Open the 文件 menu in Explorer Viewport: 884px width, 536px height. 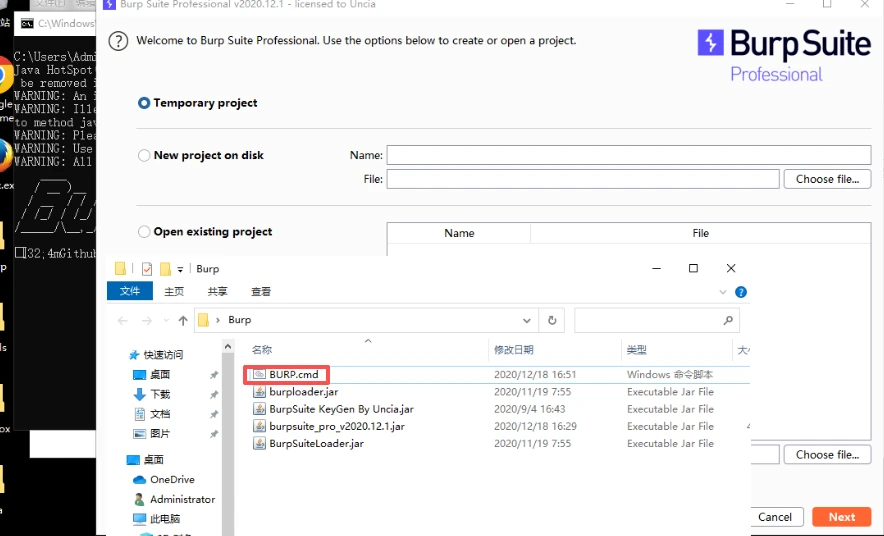(x=130, y=291)
